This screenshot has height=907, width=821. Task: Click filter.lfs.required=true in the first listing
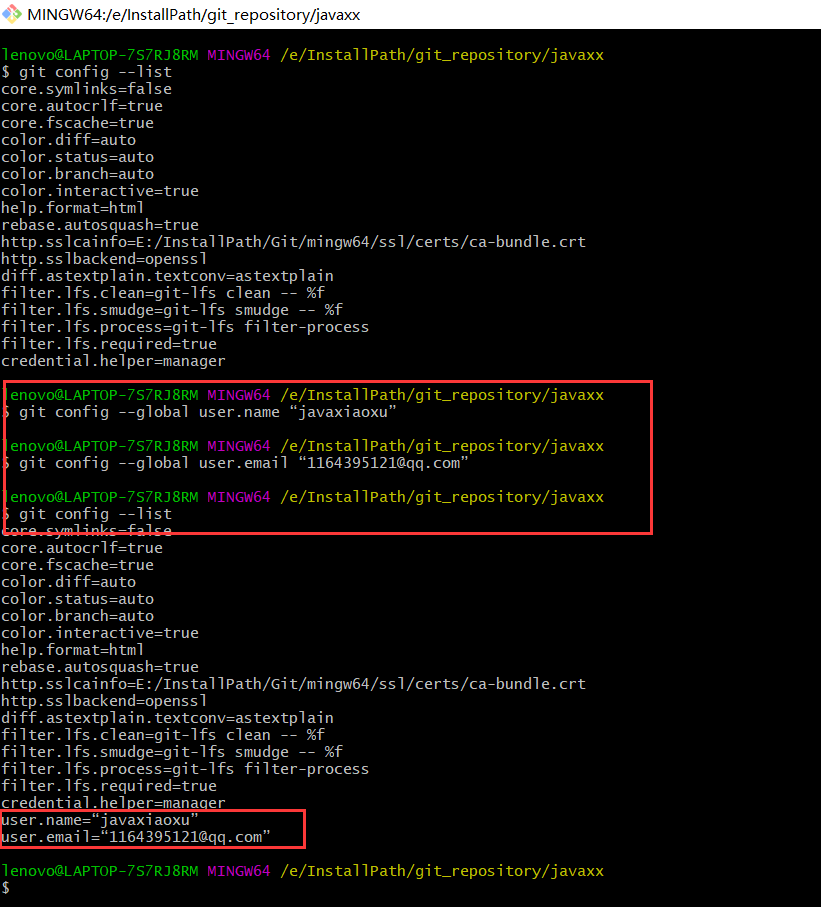point(109,344)
